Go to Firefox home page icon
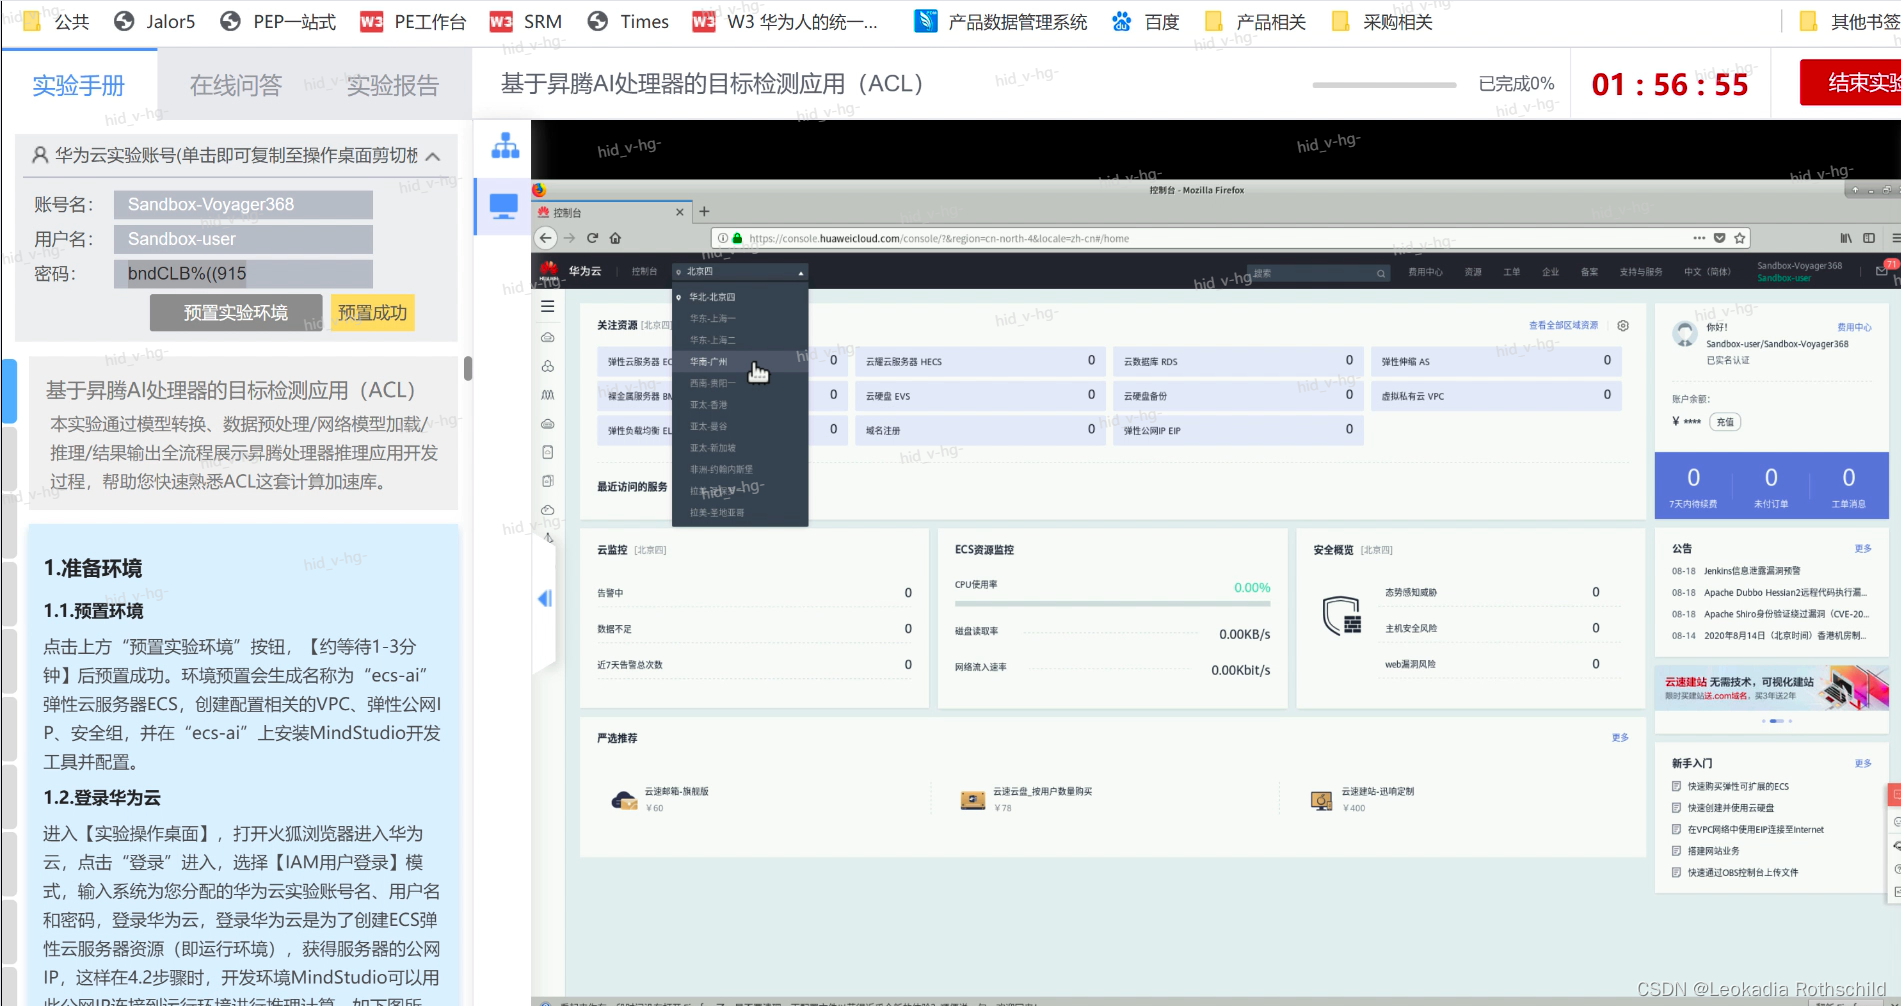This screenshot has height=1006, width=1901. [x=615, y=238]
